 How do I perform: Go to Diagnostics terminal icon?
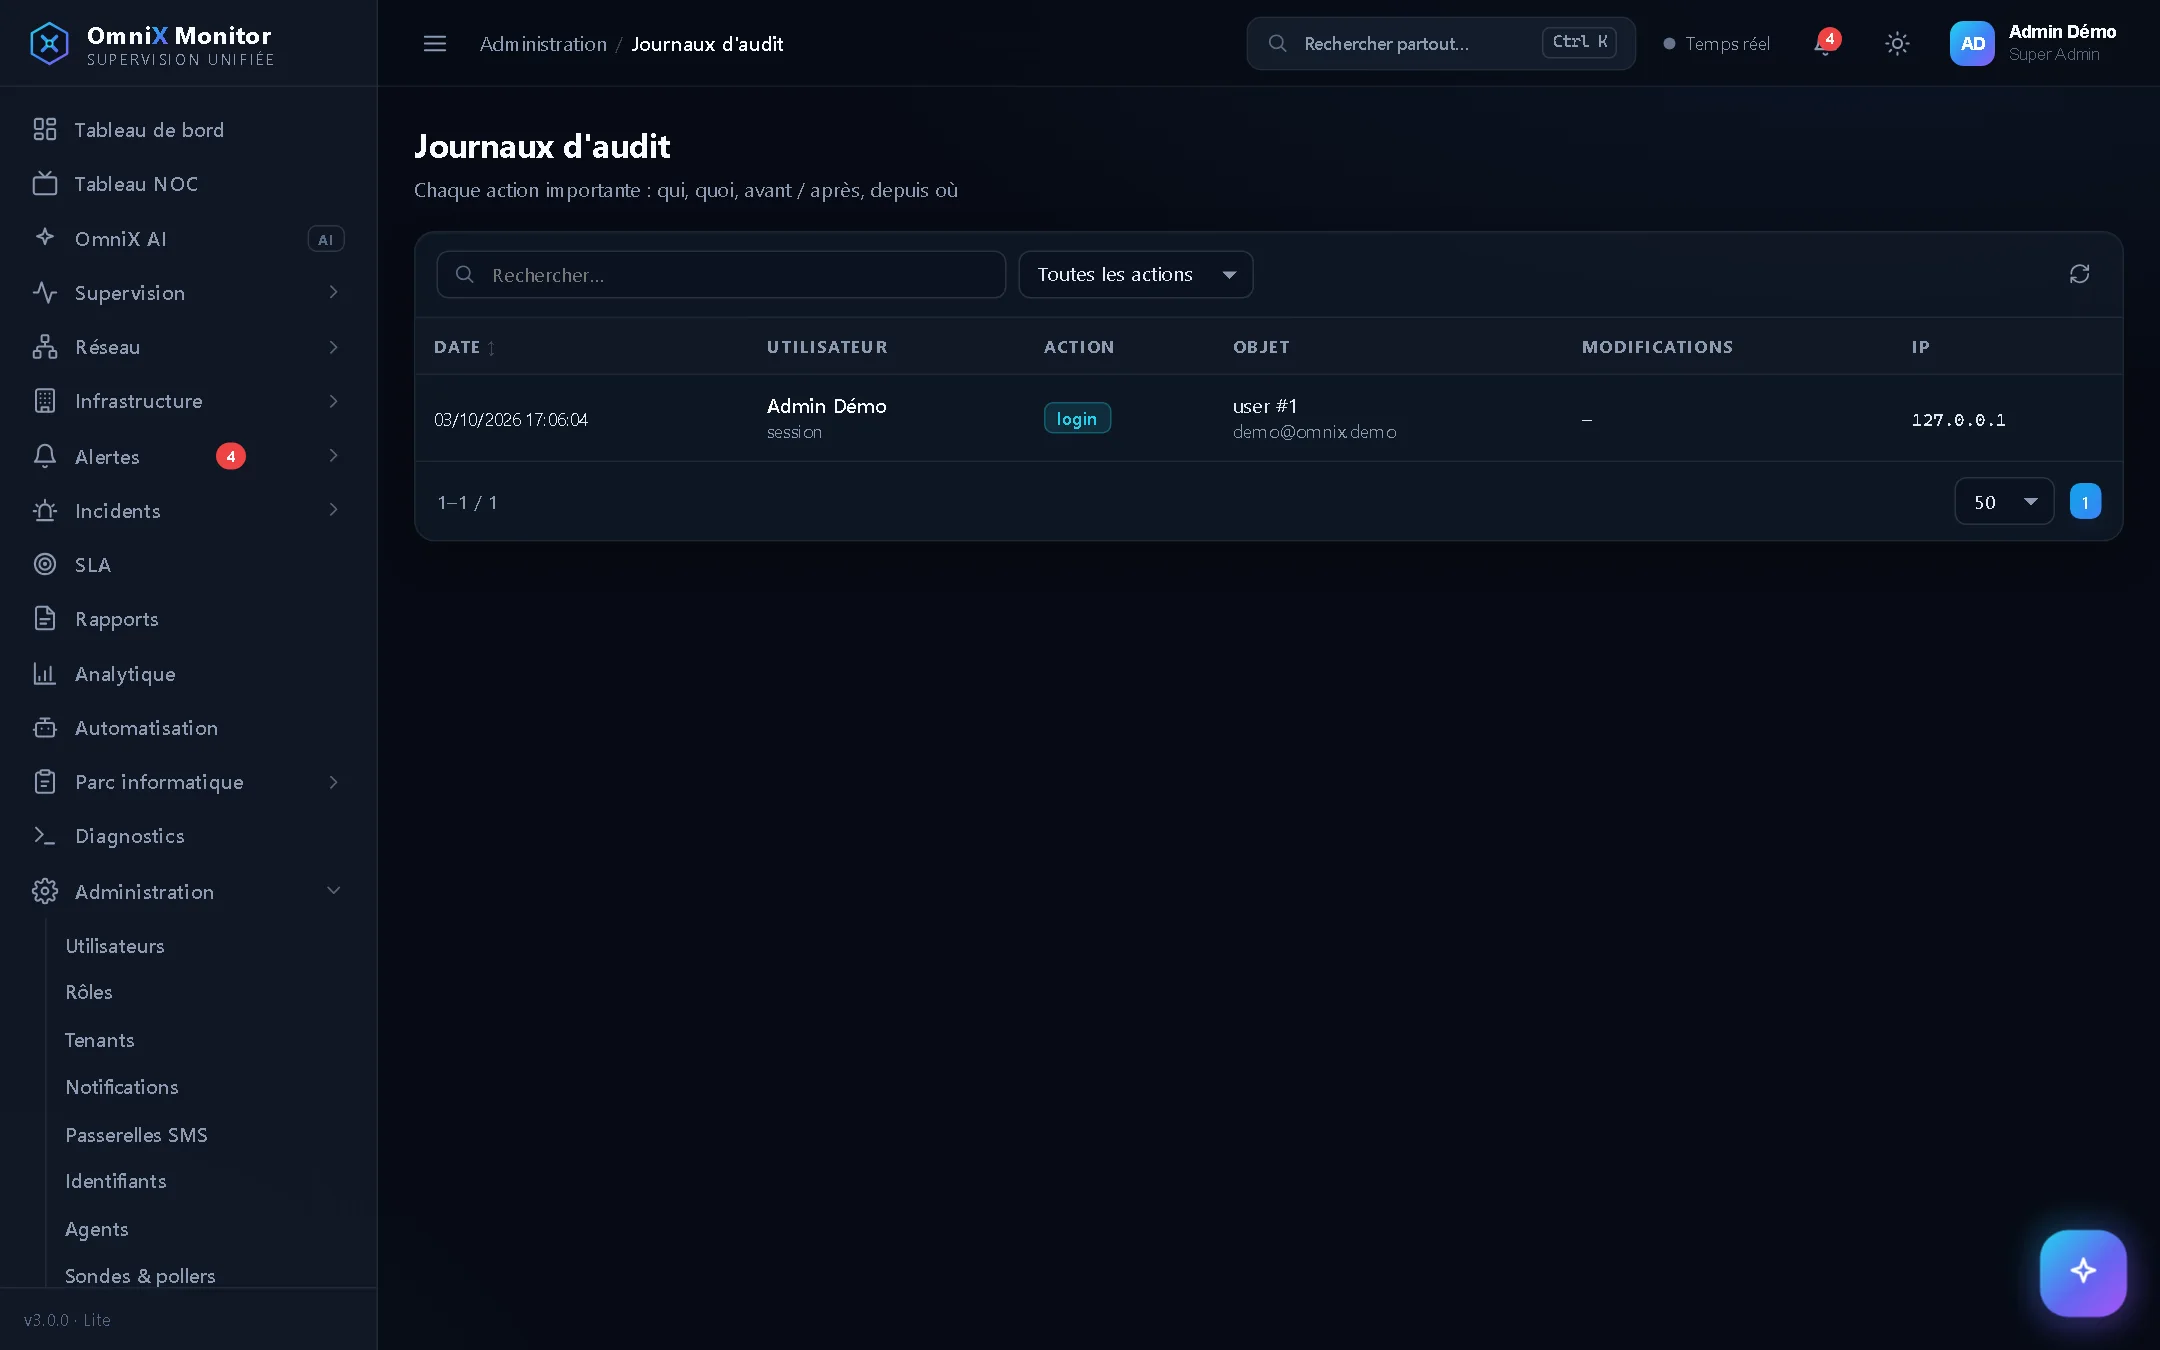pos(44,836)
